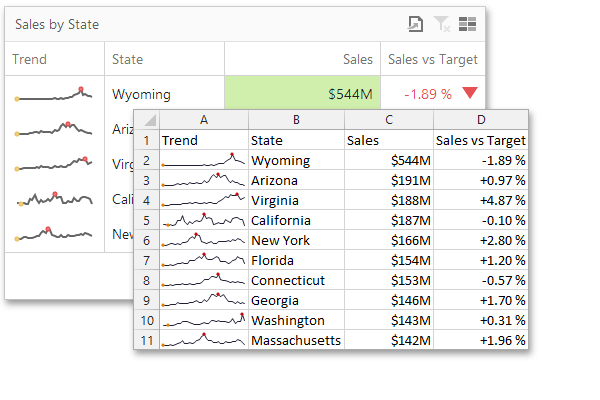Click spreadsheet cell Virginia
This screenshot has width=600, height=400.
pos(296,200)
